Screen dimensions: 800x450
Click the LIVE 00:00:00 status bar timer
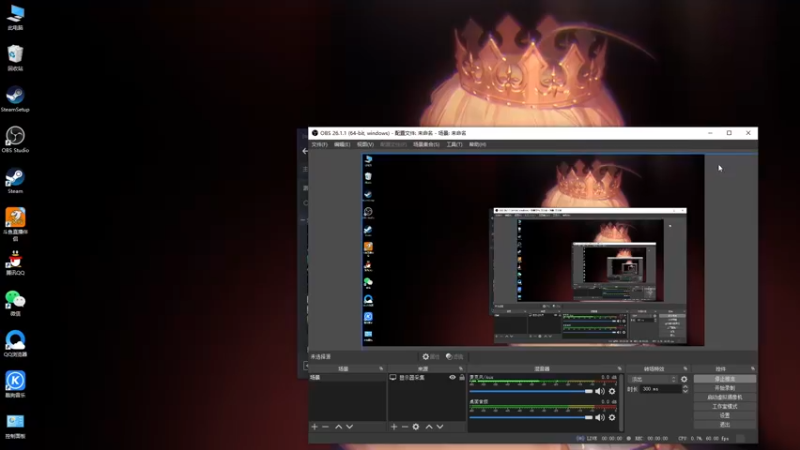(x=599, y=438)
